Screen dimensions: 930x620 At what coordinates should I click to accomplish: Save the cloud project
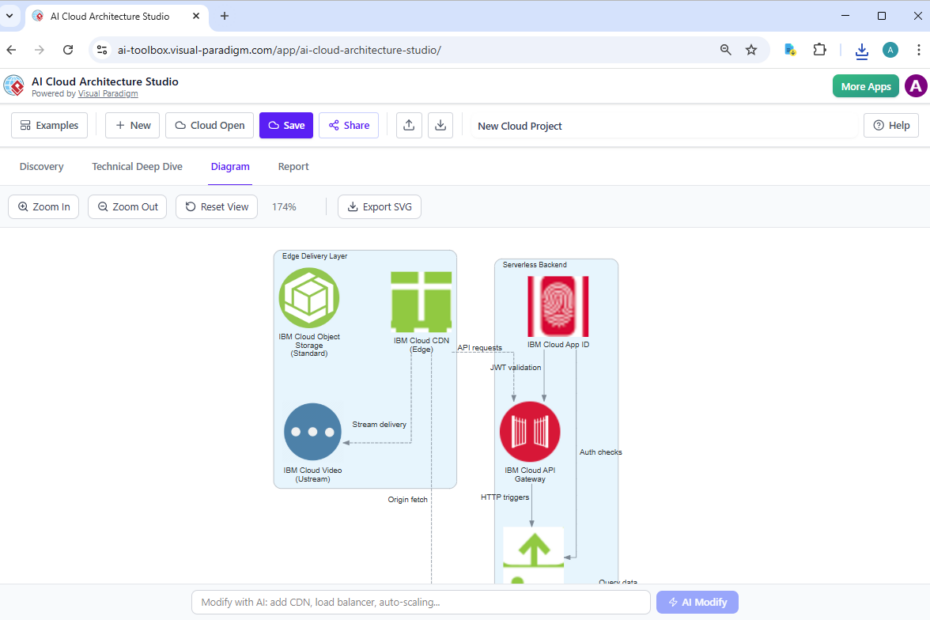pos(286,125)
